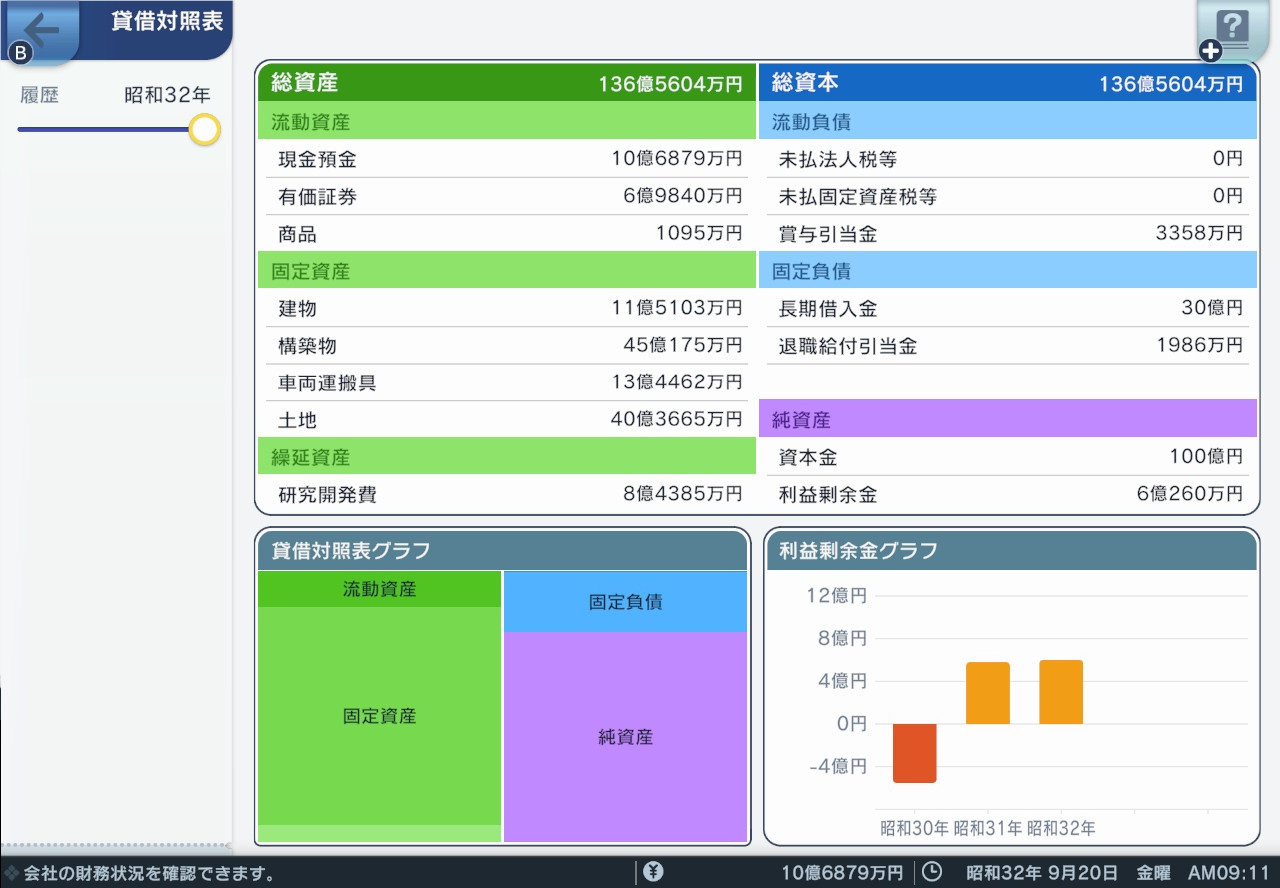Select the 未払法人税等 row
Screen dimensions: 1280x888
point(1007,158)
